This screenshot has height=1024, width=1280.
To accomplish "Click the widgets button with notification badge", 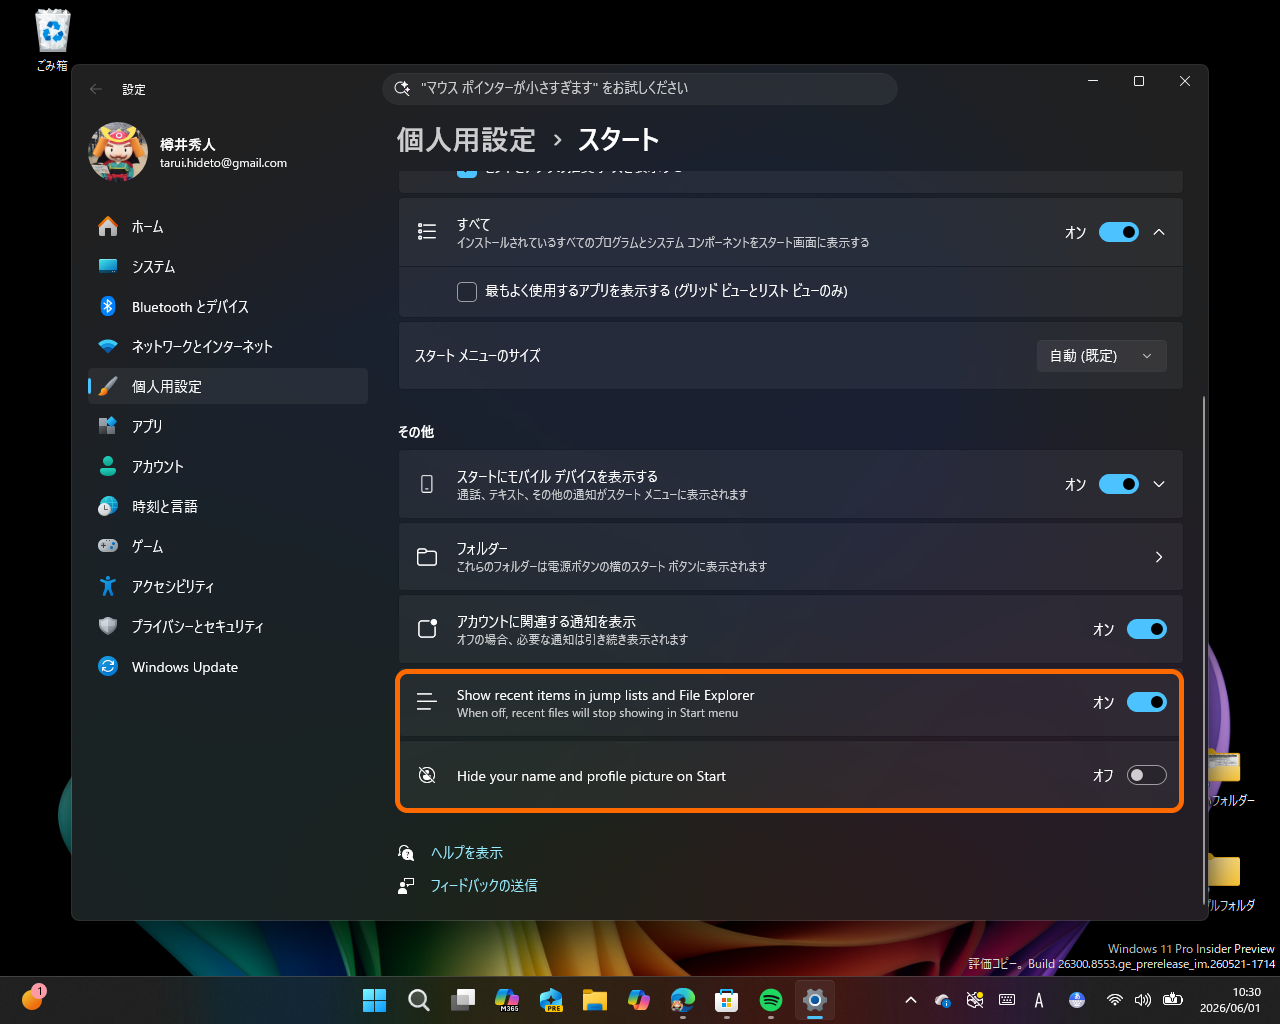I will 33,998.
